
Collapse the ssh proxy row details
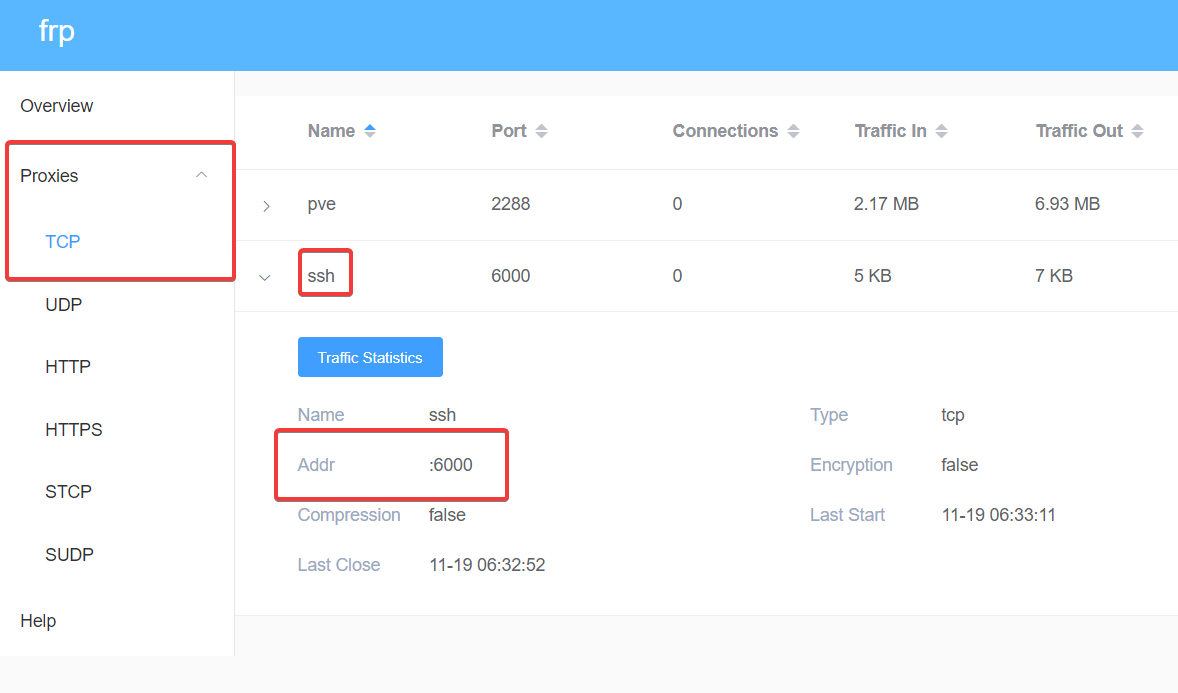click(x=265, y=277)
